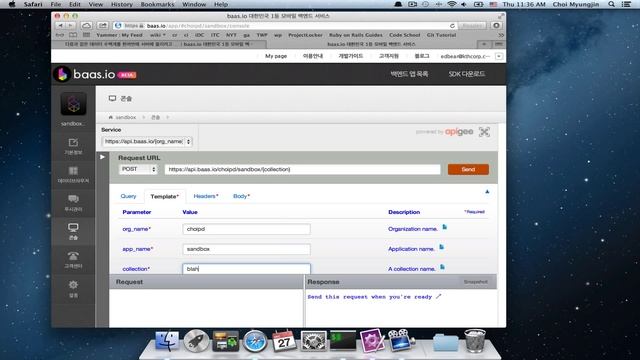Open Terminal in the Dock
The image size is (640, 360).
[x=342, y=340]
